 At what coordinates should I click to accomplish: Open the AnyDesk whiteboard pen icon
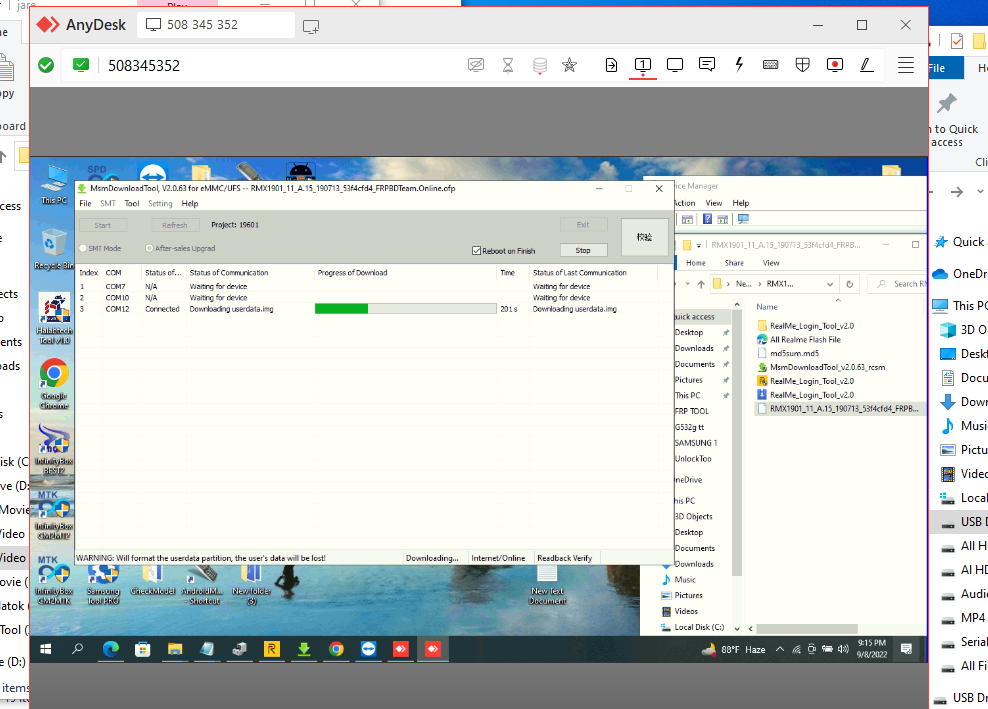click(x=866, y=65)
